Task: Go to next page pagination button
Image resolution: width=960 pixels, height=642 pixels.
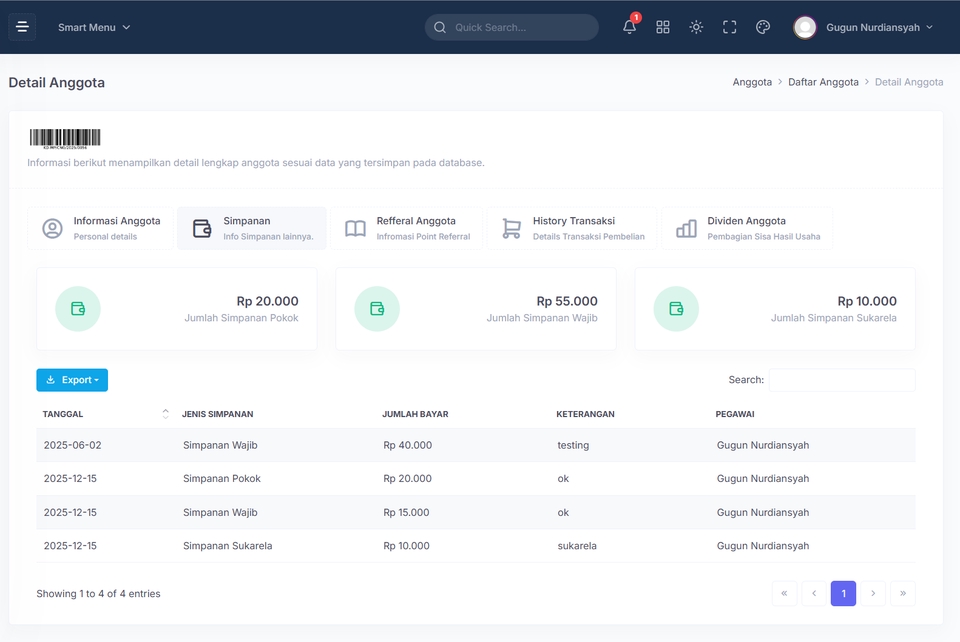Action: point(873,593)
